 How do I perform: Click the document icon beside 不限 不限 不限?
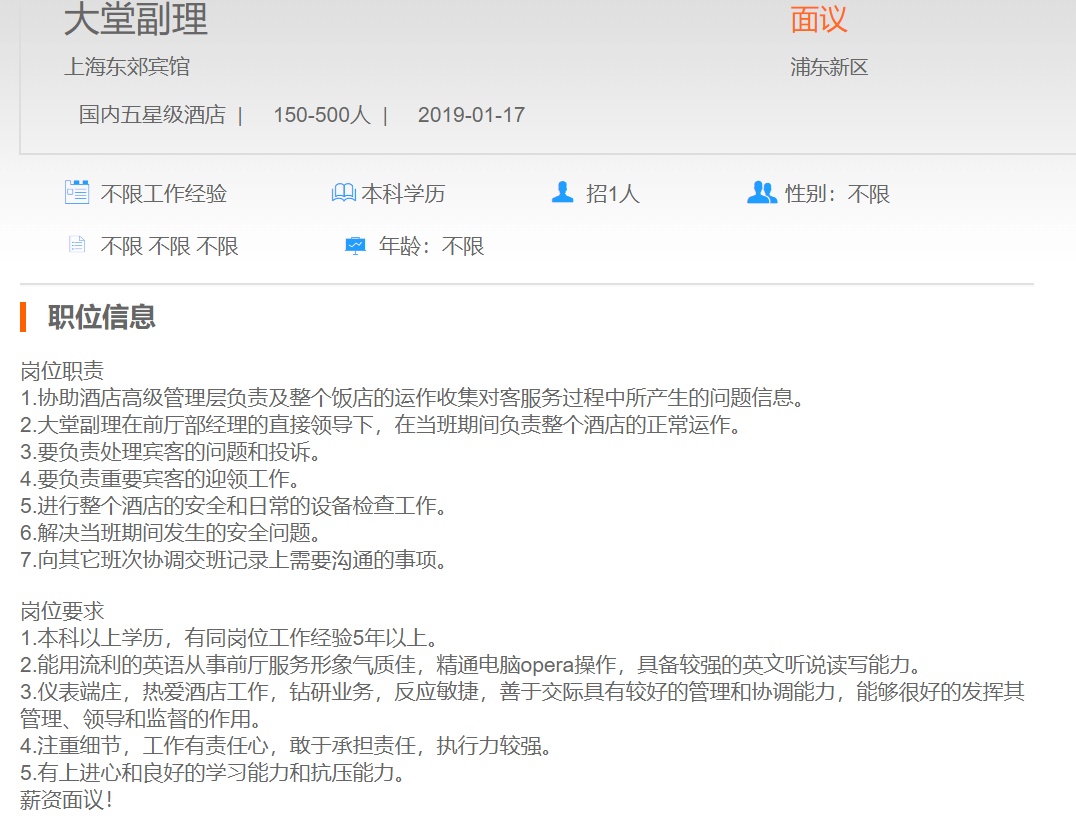click(x=77, y=245)
